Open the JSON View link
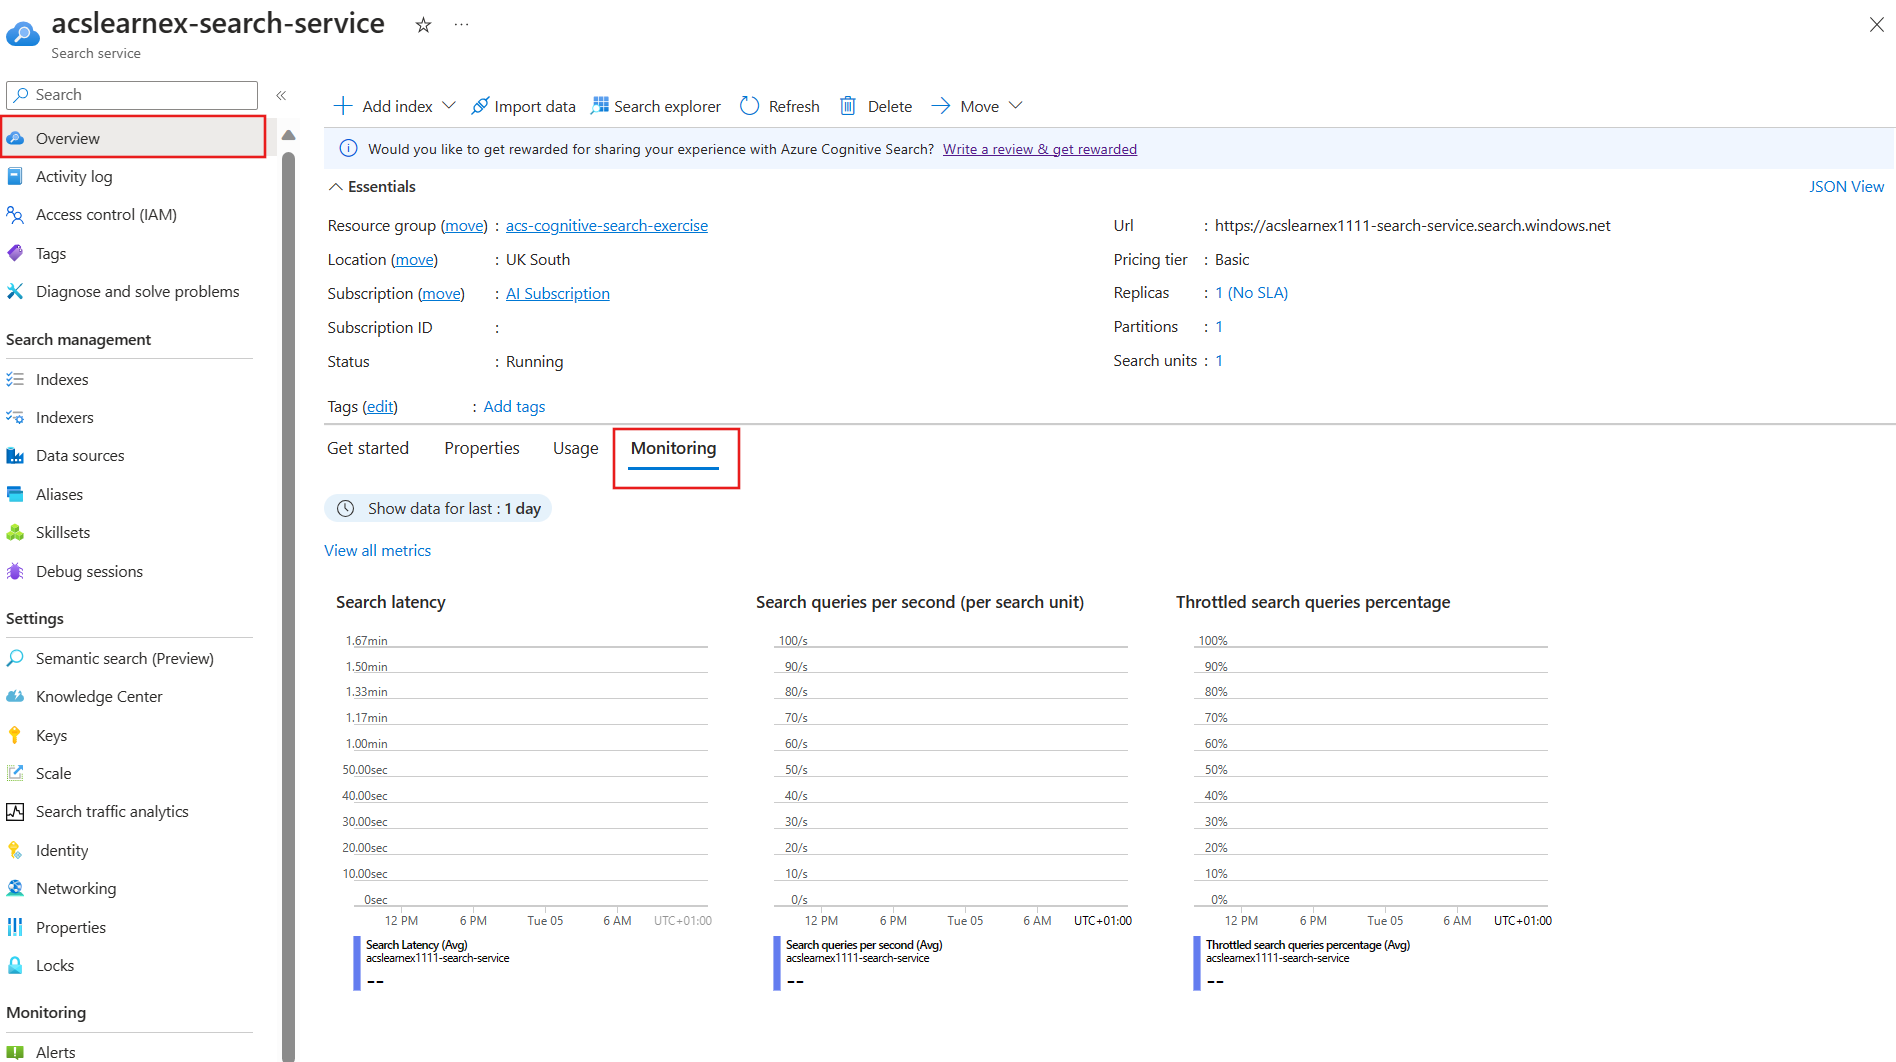This screenshot has height=1062, width=1896. (1846, 187)
